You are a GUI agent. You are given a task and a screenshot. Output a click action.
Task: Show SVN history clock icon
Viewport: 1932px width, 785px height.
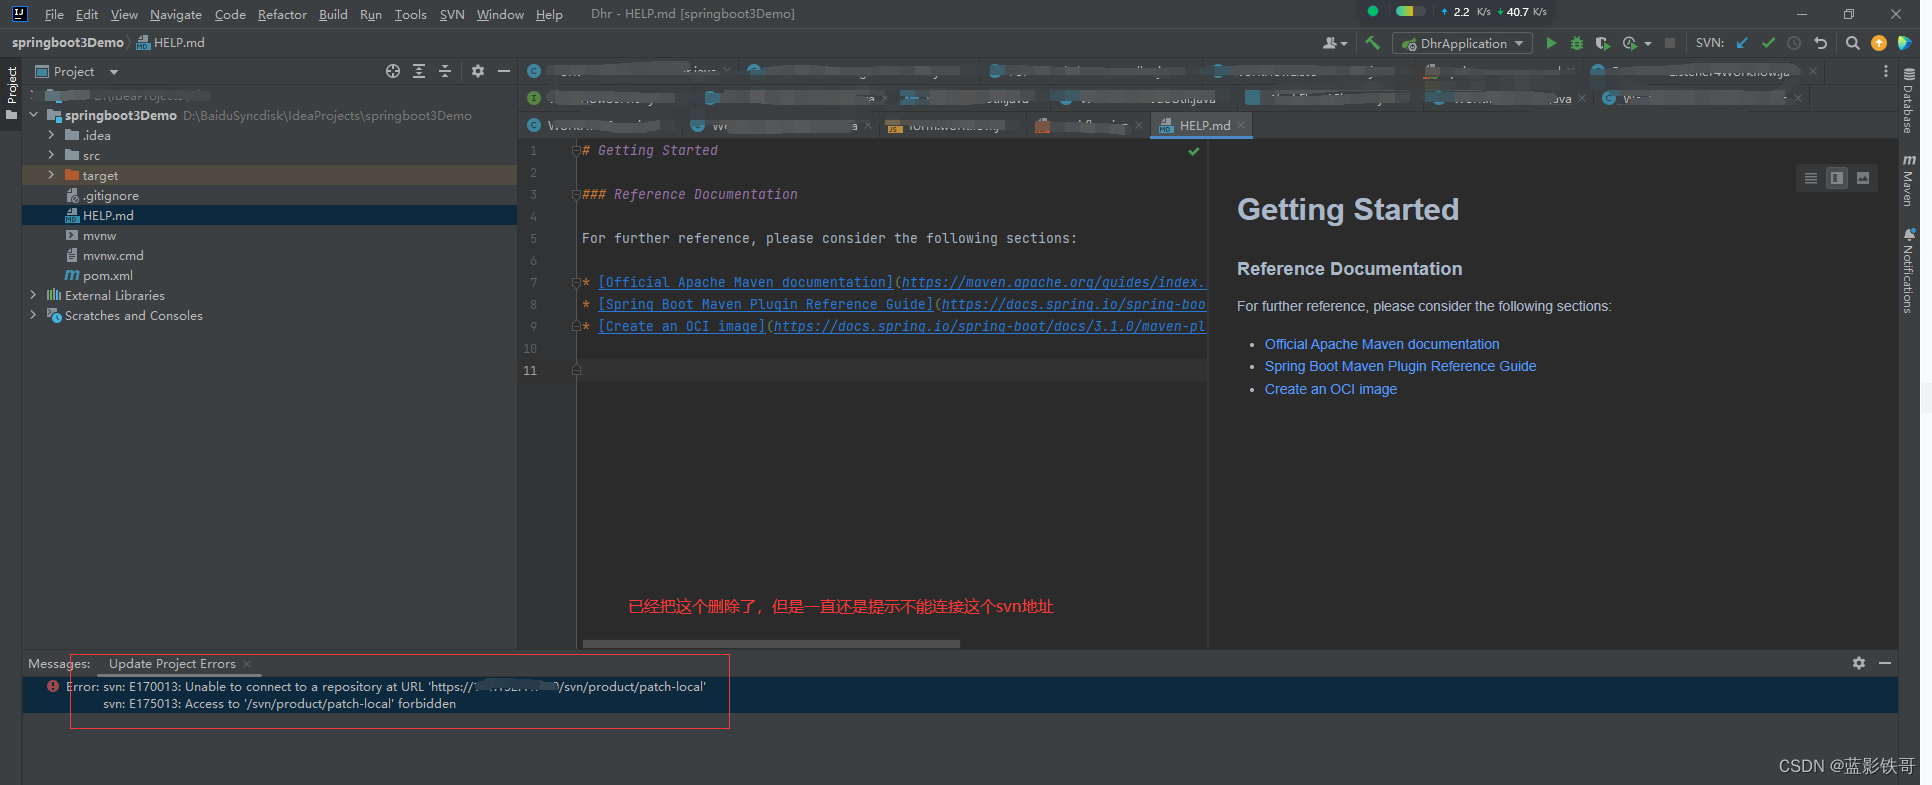point(1794,43)
